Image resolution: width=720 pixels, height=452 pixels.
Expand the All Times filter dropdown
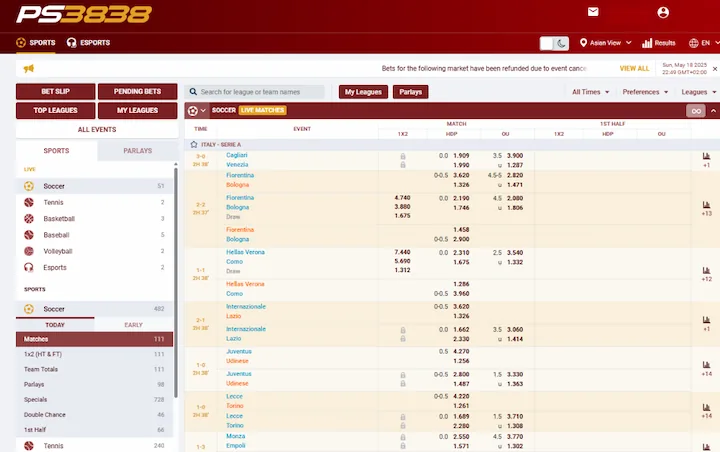588,92
